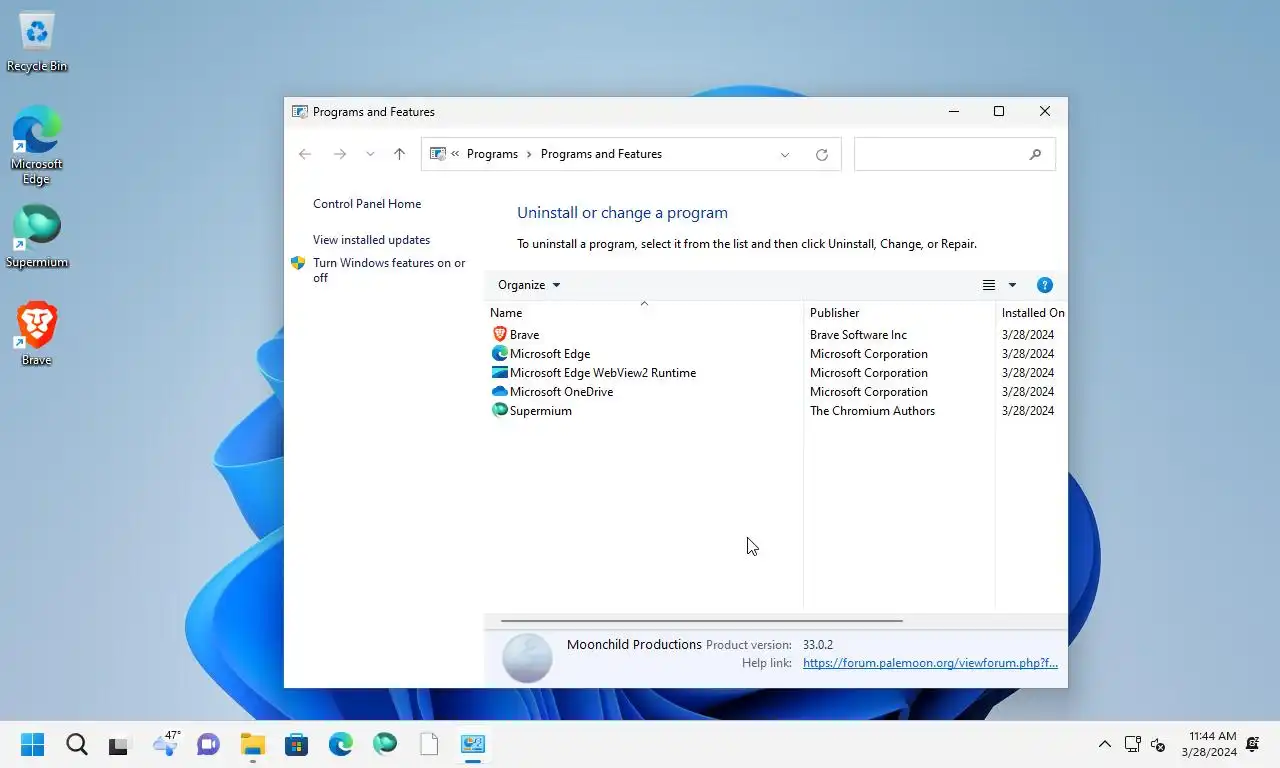Screen dimensions: 1280x768
Task: Open Microsoft Edge from the taskbar
Action: pyautogui.click(x=341, y=744)
